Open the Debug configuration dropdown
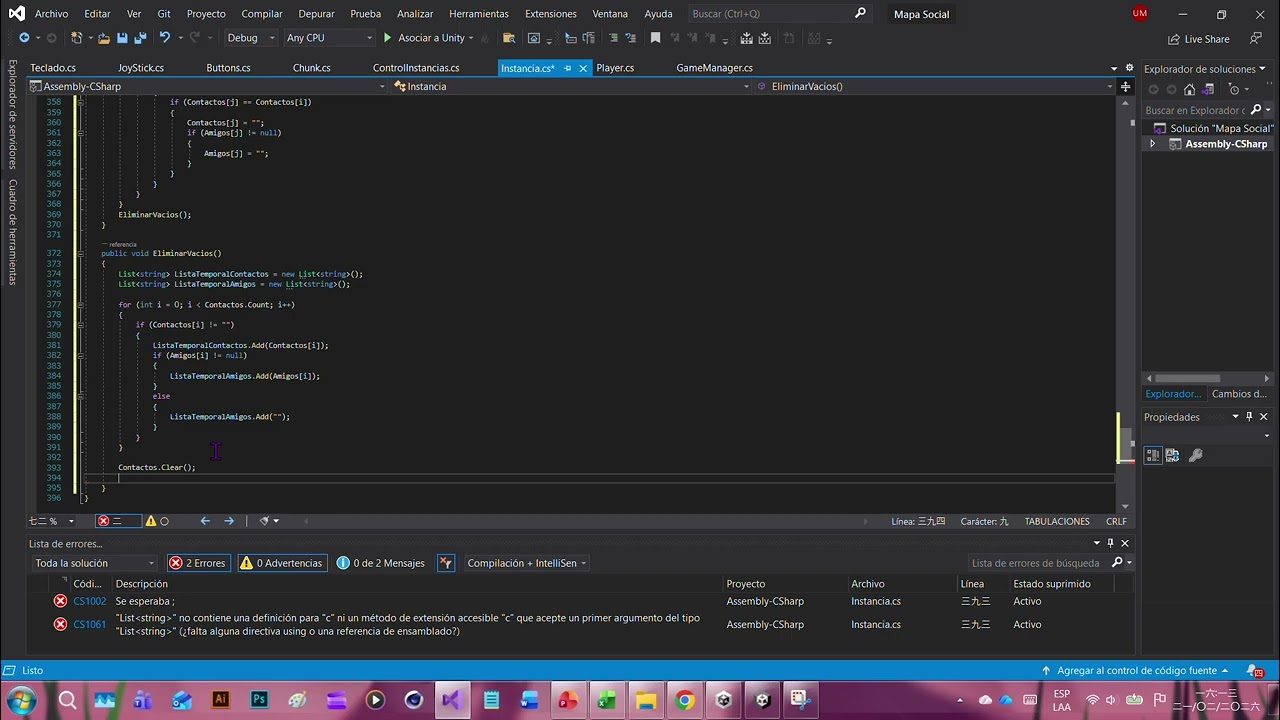This screenshot has width=1280, height=720. click(250, 38)
